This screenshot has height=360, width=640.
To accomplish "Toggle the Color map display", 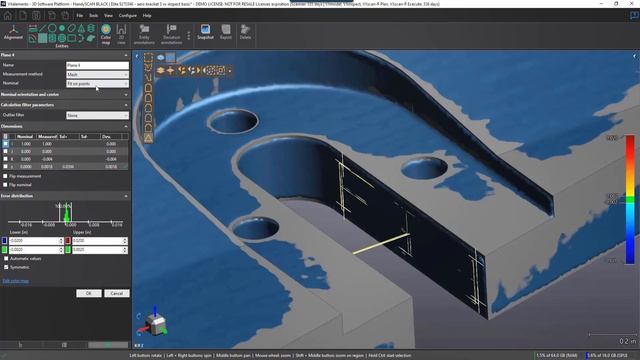I will (106, 33).
